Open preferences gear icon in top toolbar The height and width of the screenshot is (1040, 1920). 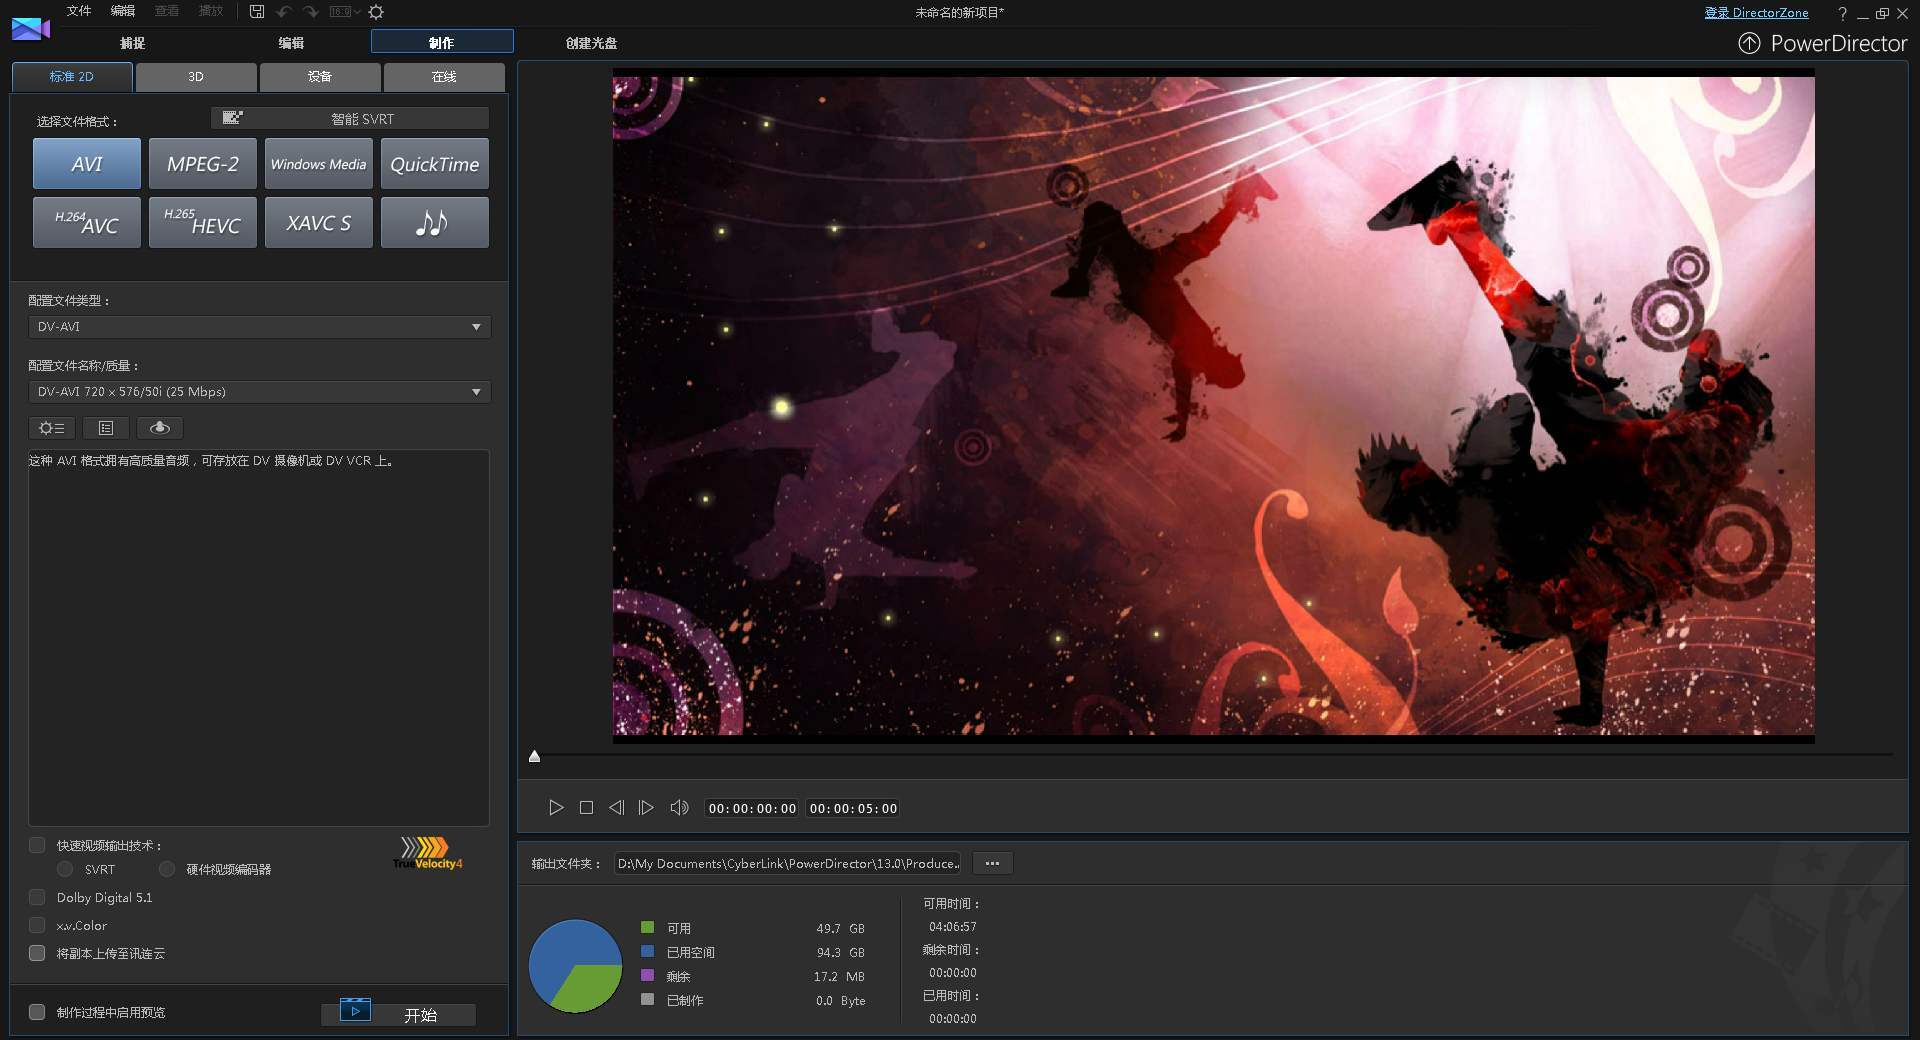pos(376,12)
